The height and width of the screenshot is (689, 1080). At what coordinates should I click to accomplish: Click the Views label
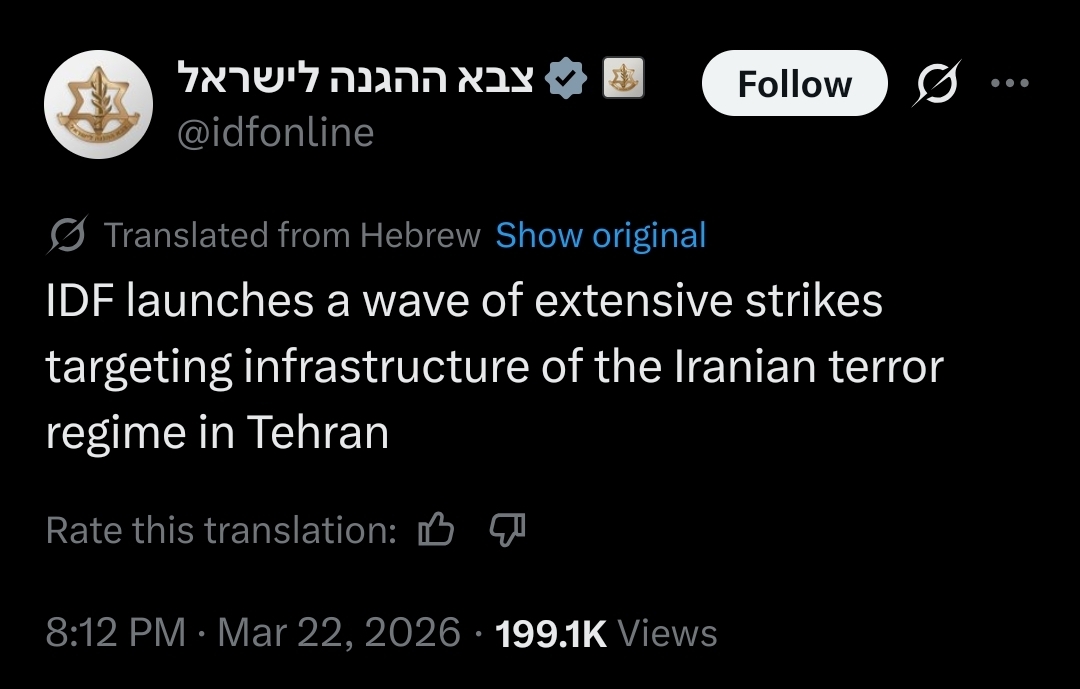point(667,633)
